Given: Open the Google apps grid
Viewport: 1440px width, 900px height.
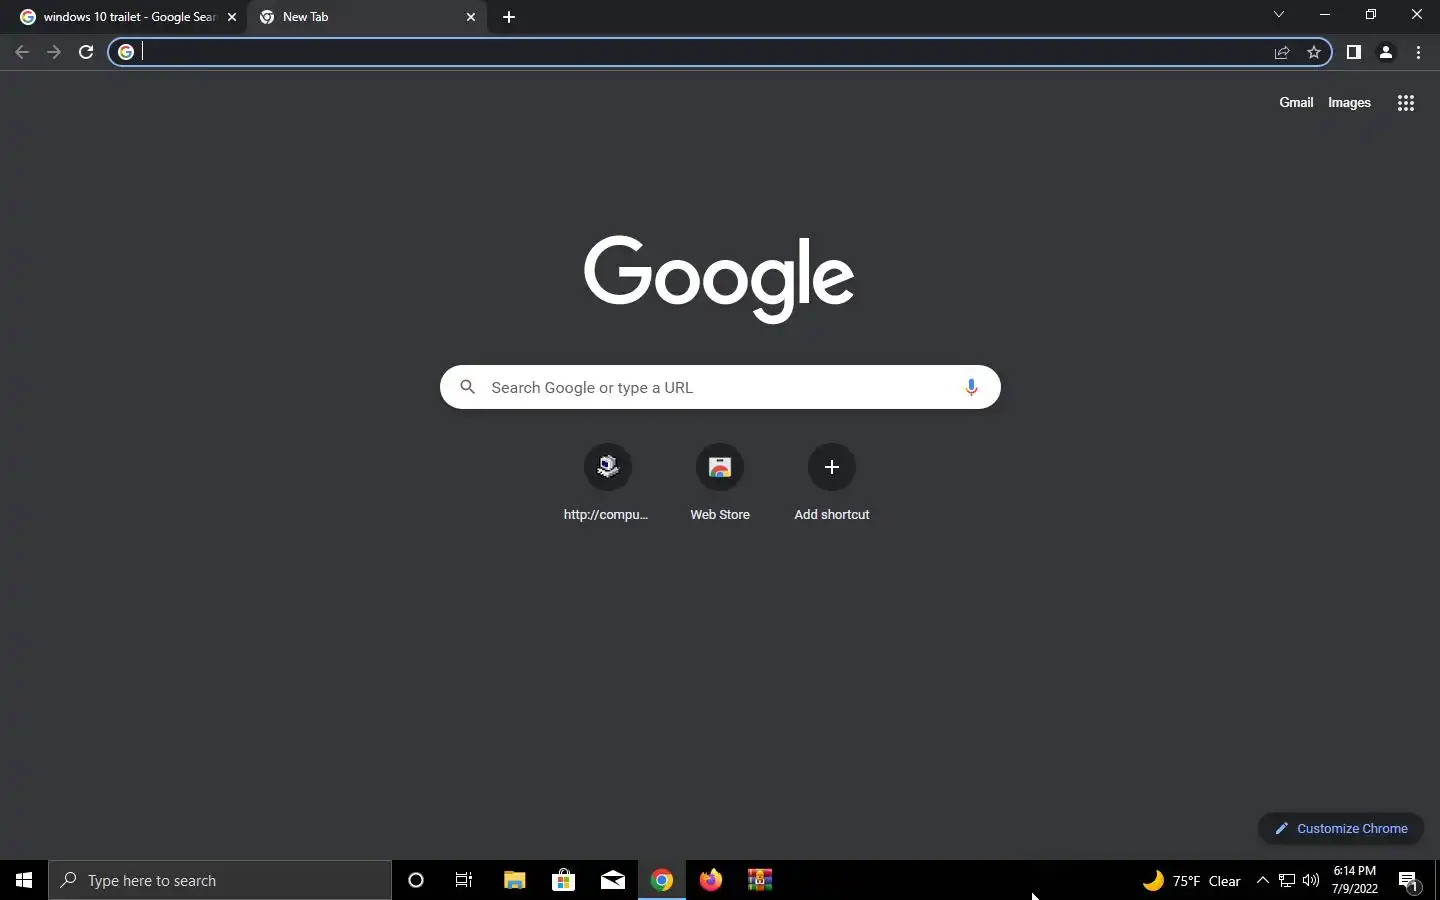Looking at the screenshot, I should (x=1405, y=103).
